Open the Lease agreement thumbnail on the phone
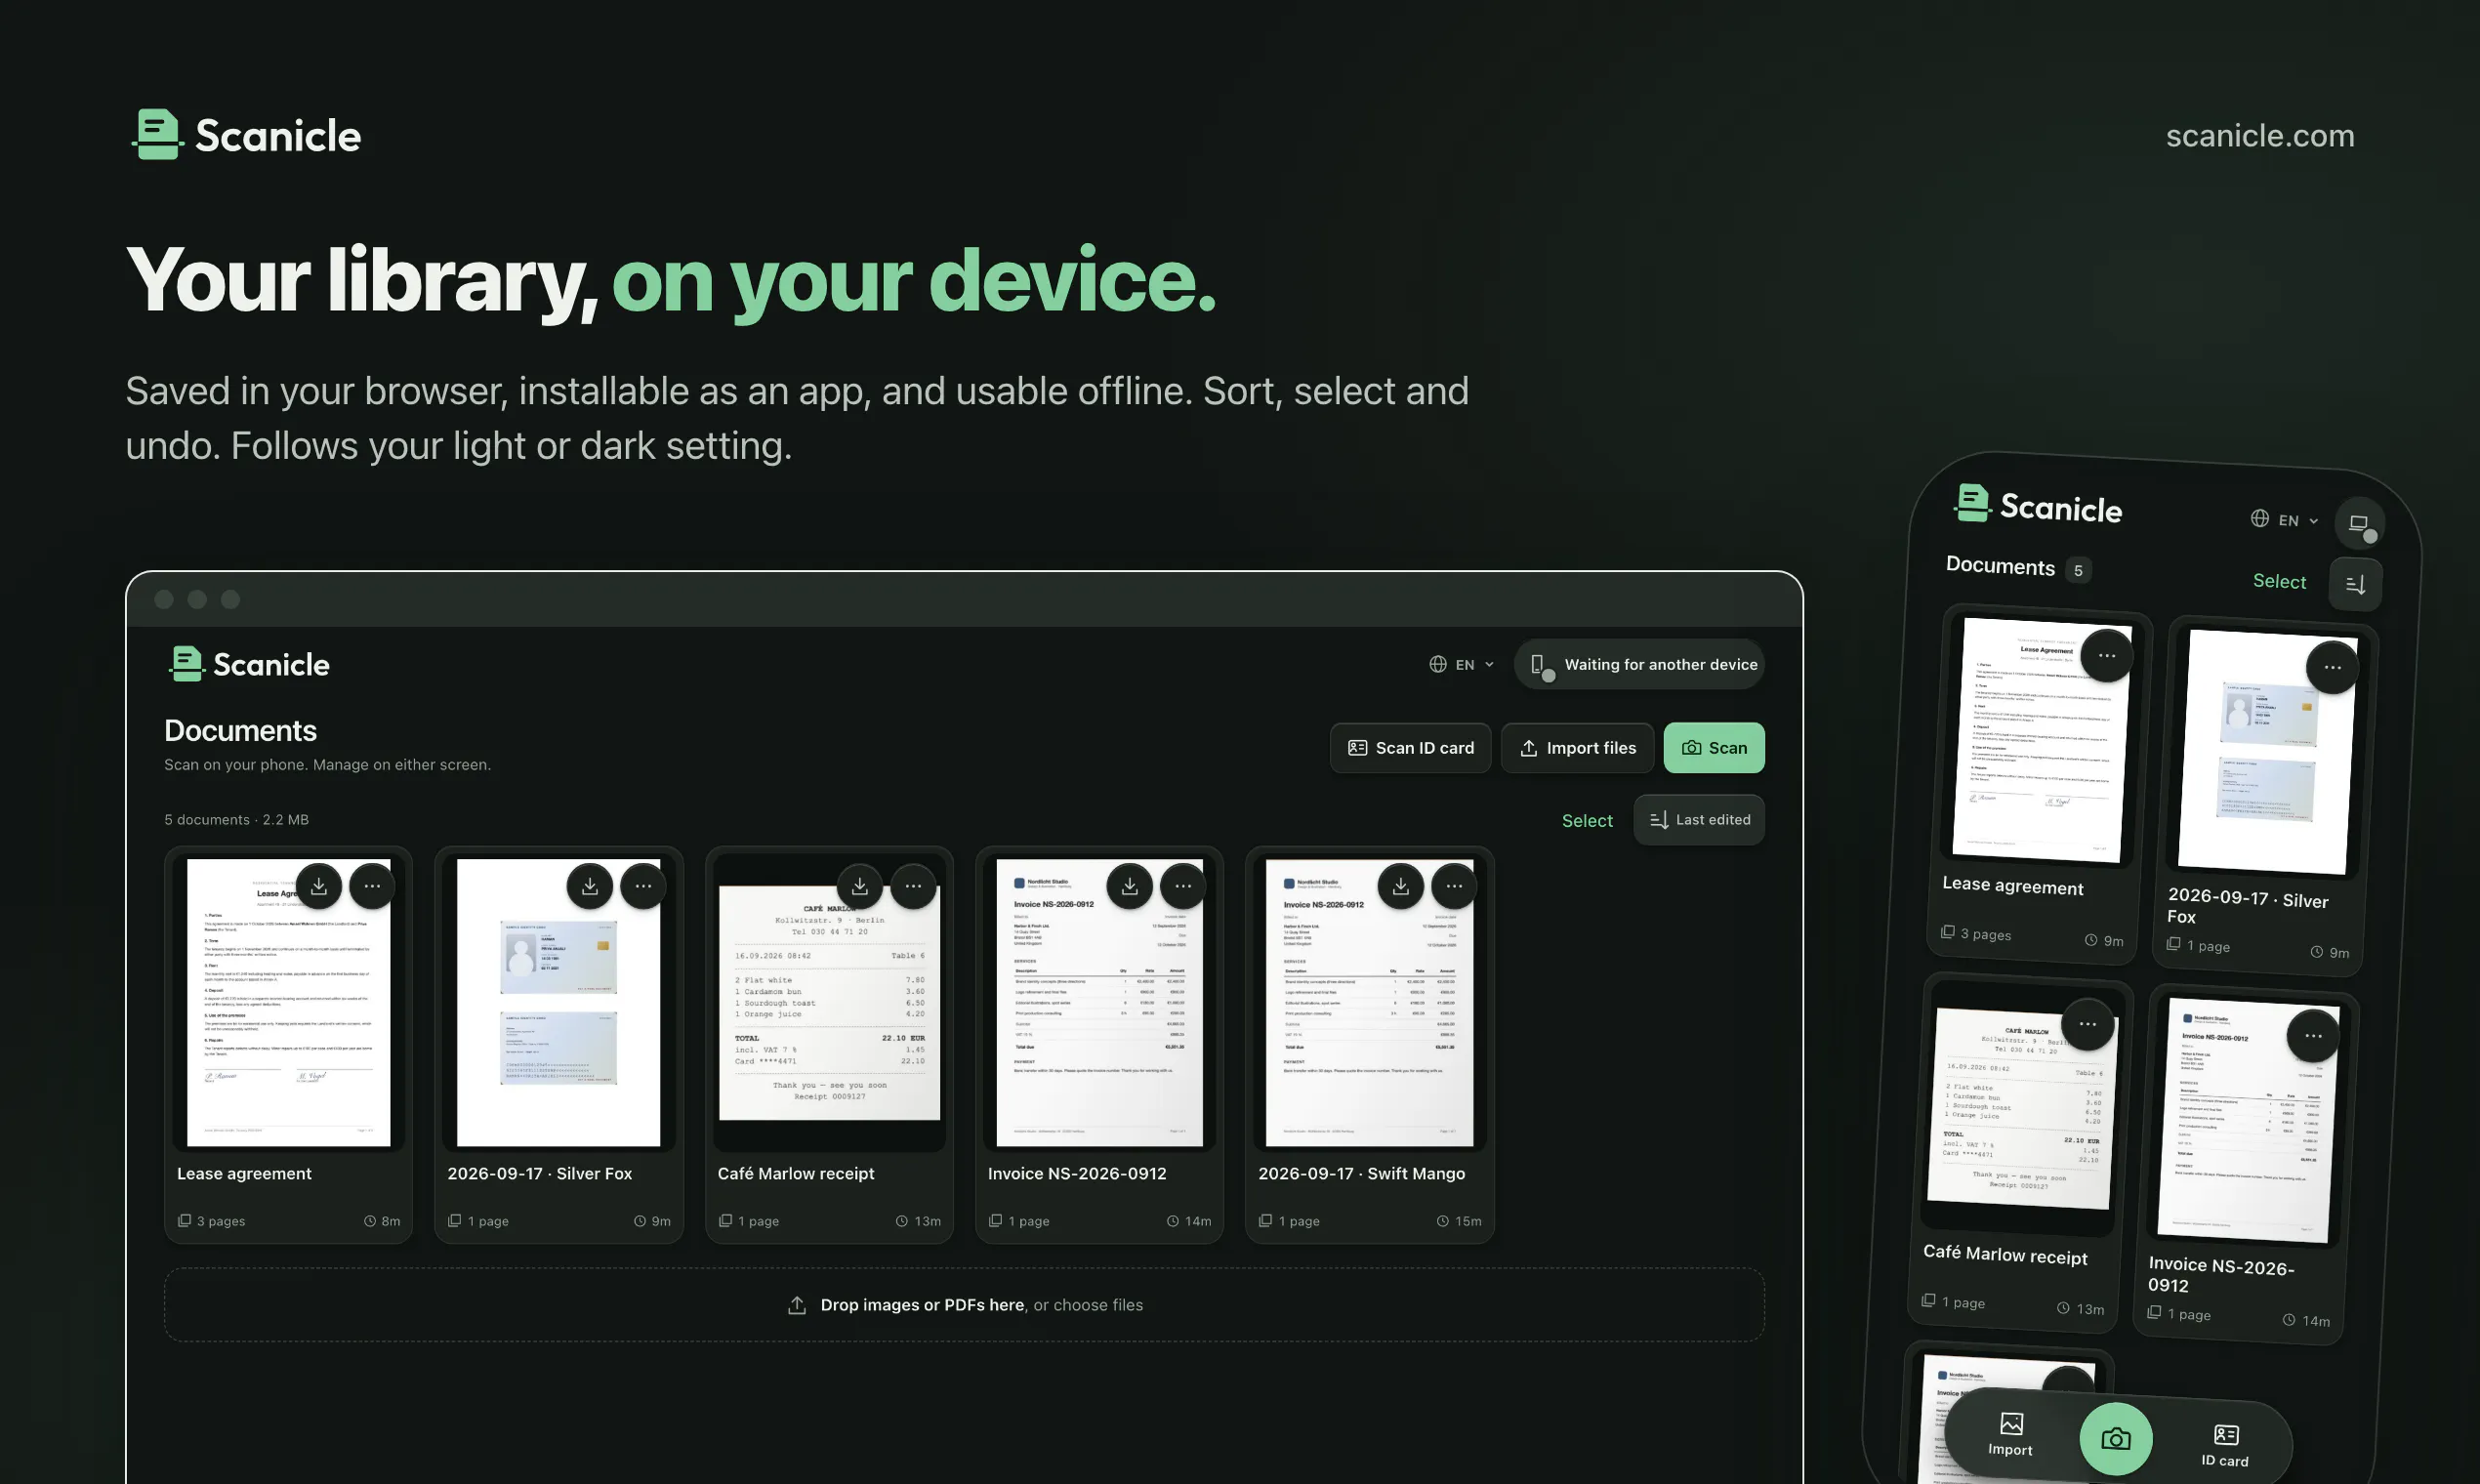 pyautogui.click(x=2041, y=740)
